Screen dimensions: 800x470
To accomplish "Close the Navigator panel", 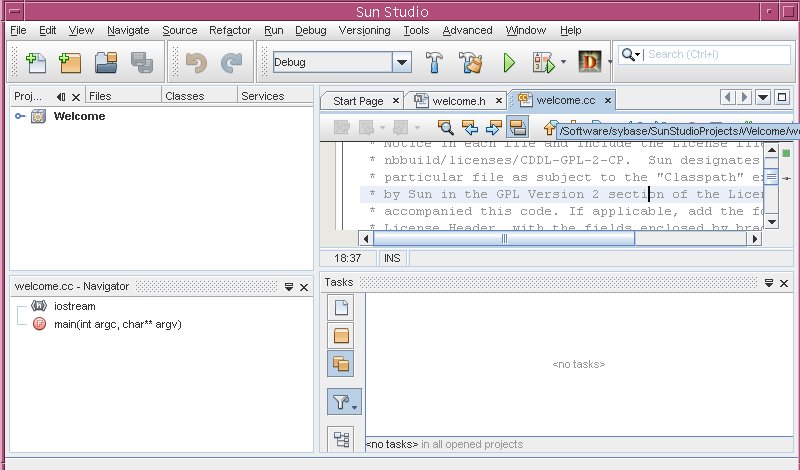I will (x=304, y=287).
